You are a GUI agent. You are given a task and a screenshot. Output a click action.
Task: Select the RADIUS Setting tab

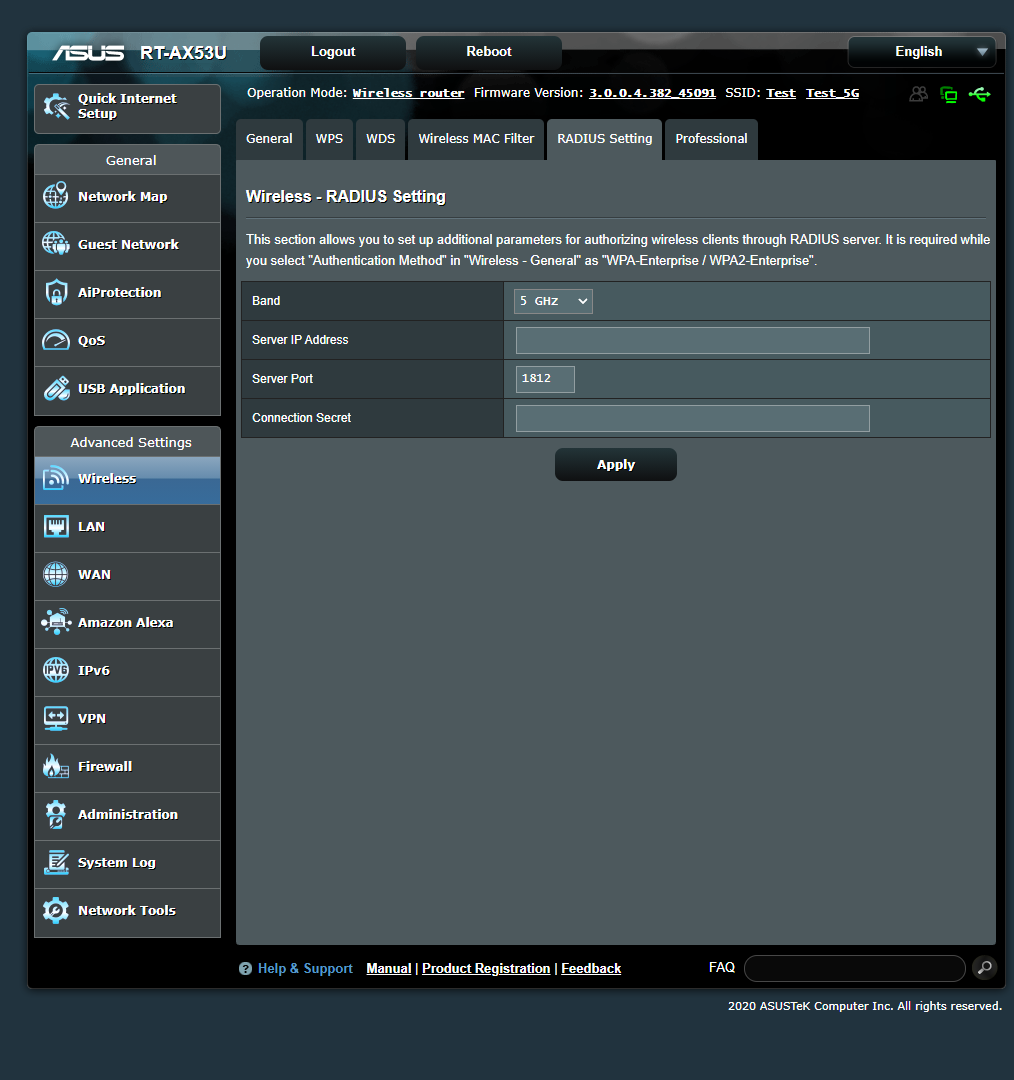[605, 138]
